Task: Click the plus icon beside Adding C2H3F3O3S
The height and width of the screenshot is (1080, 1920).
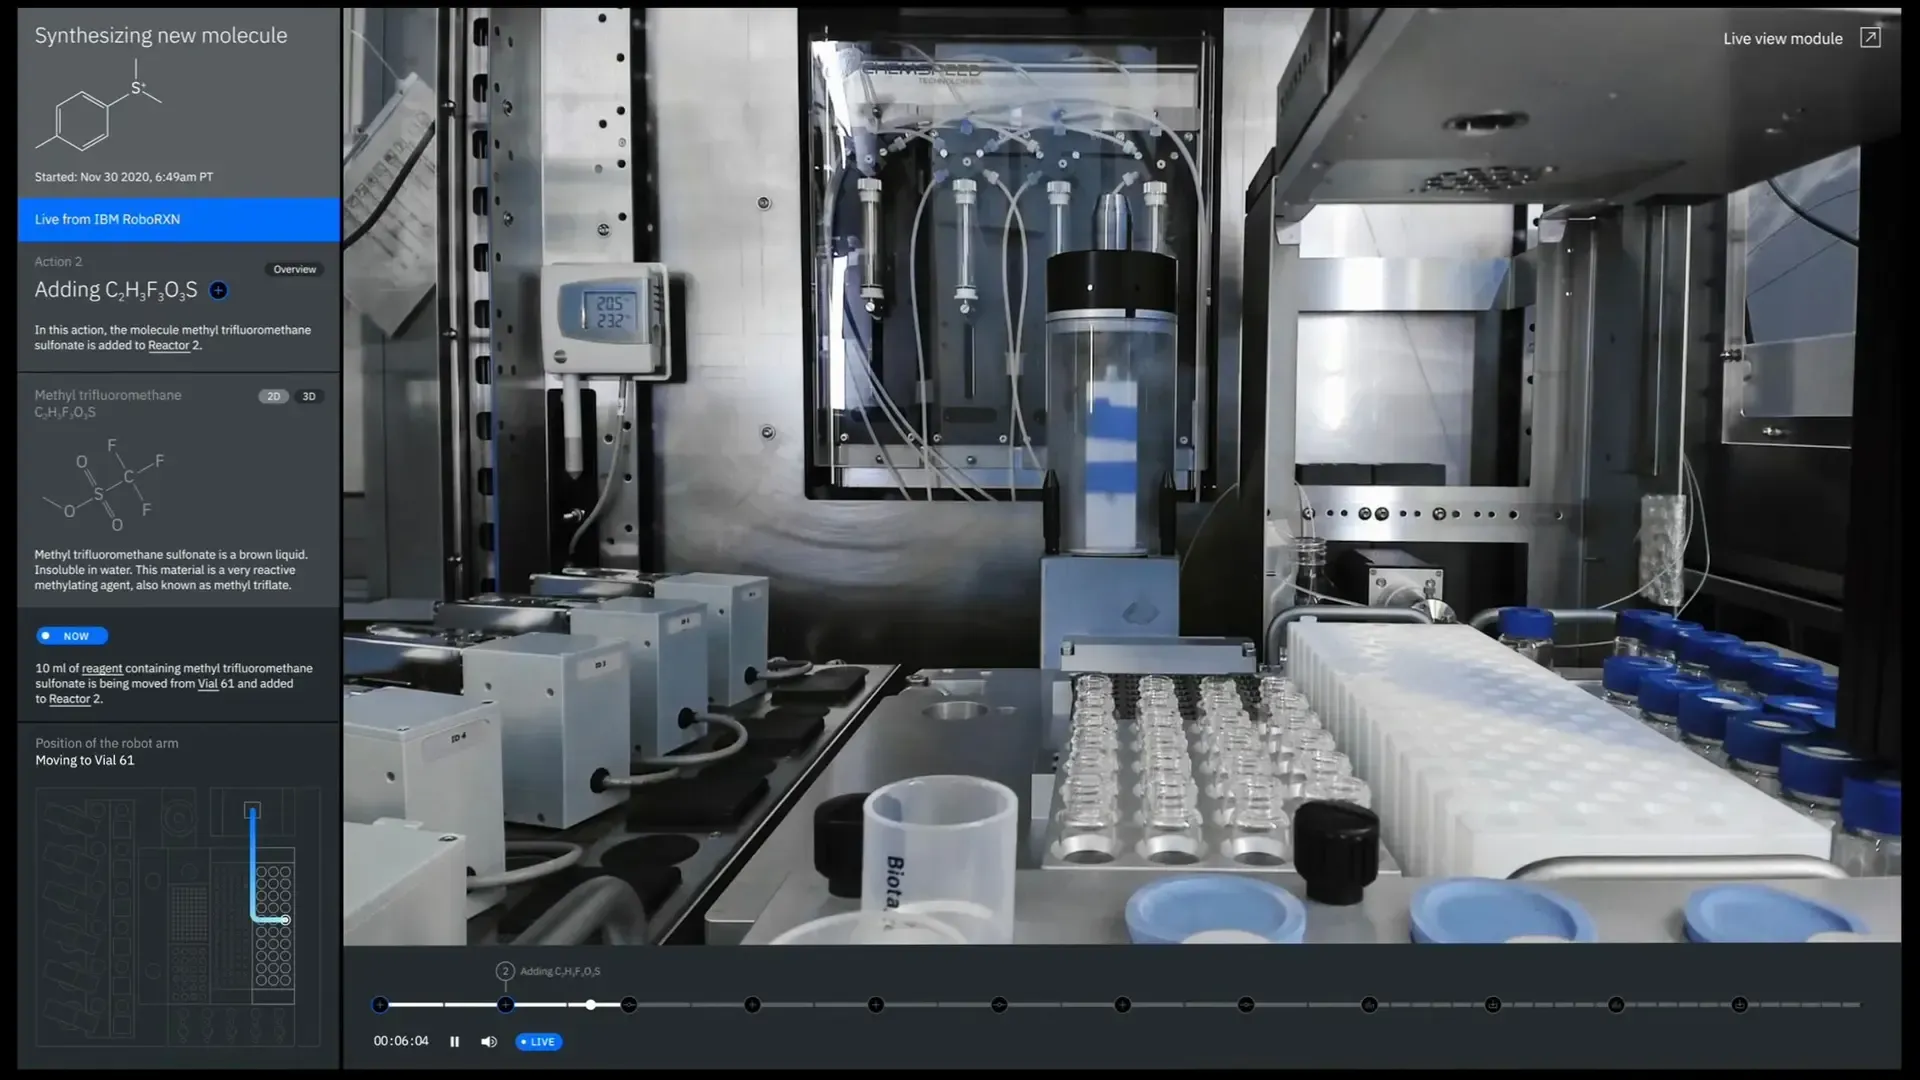Action: click(218, 290)
